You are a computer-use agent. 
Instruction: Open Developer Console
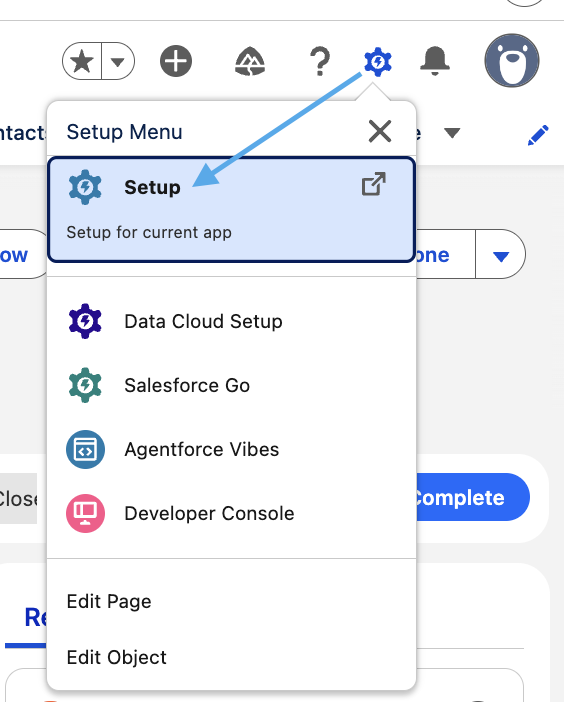tap(231, 514)
